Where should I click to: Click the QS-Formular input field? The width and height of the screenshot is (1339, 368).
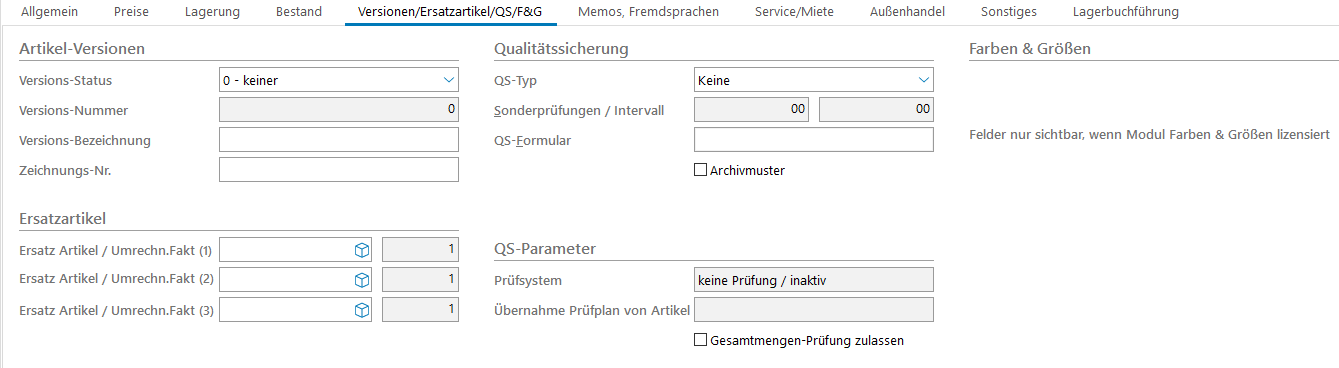[814, 140]
